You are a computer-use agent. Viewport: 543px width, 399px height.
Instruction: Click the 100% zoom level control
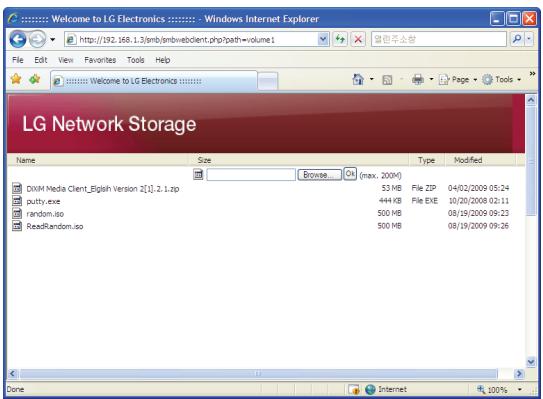coord(492,390)
